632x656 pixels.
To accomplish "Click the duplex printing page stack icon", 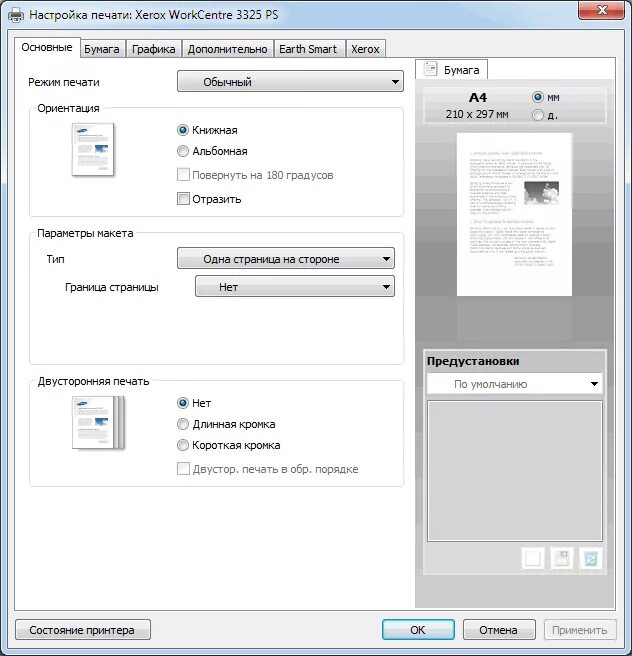I will pyautogui.click(x=98, y=423).
